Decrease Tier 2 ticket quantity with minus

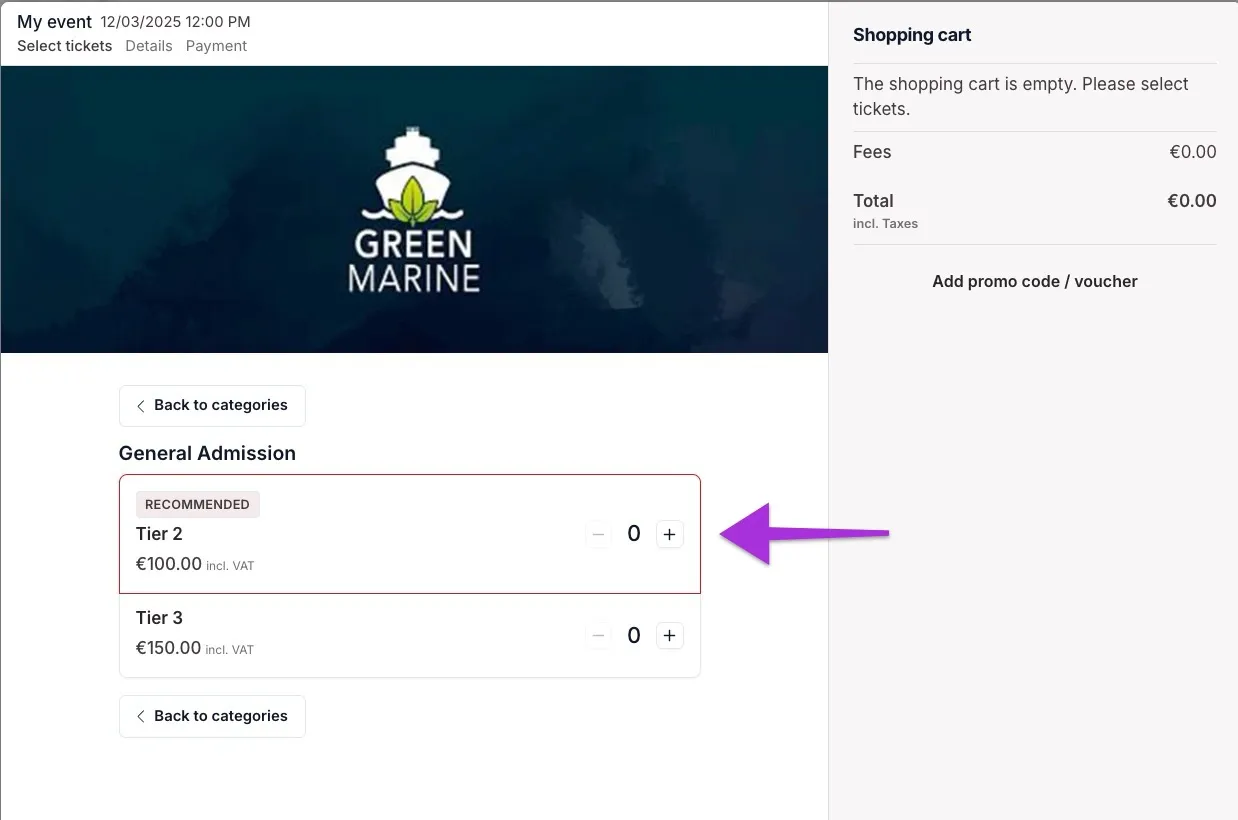coord(598,534)
